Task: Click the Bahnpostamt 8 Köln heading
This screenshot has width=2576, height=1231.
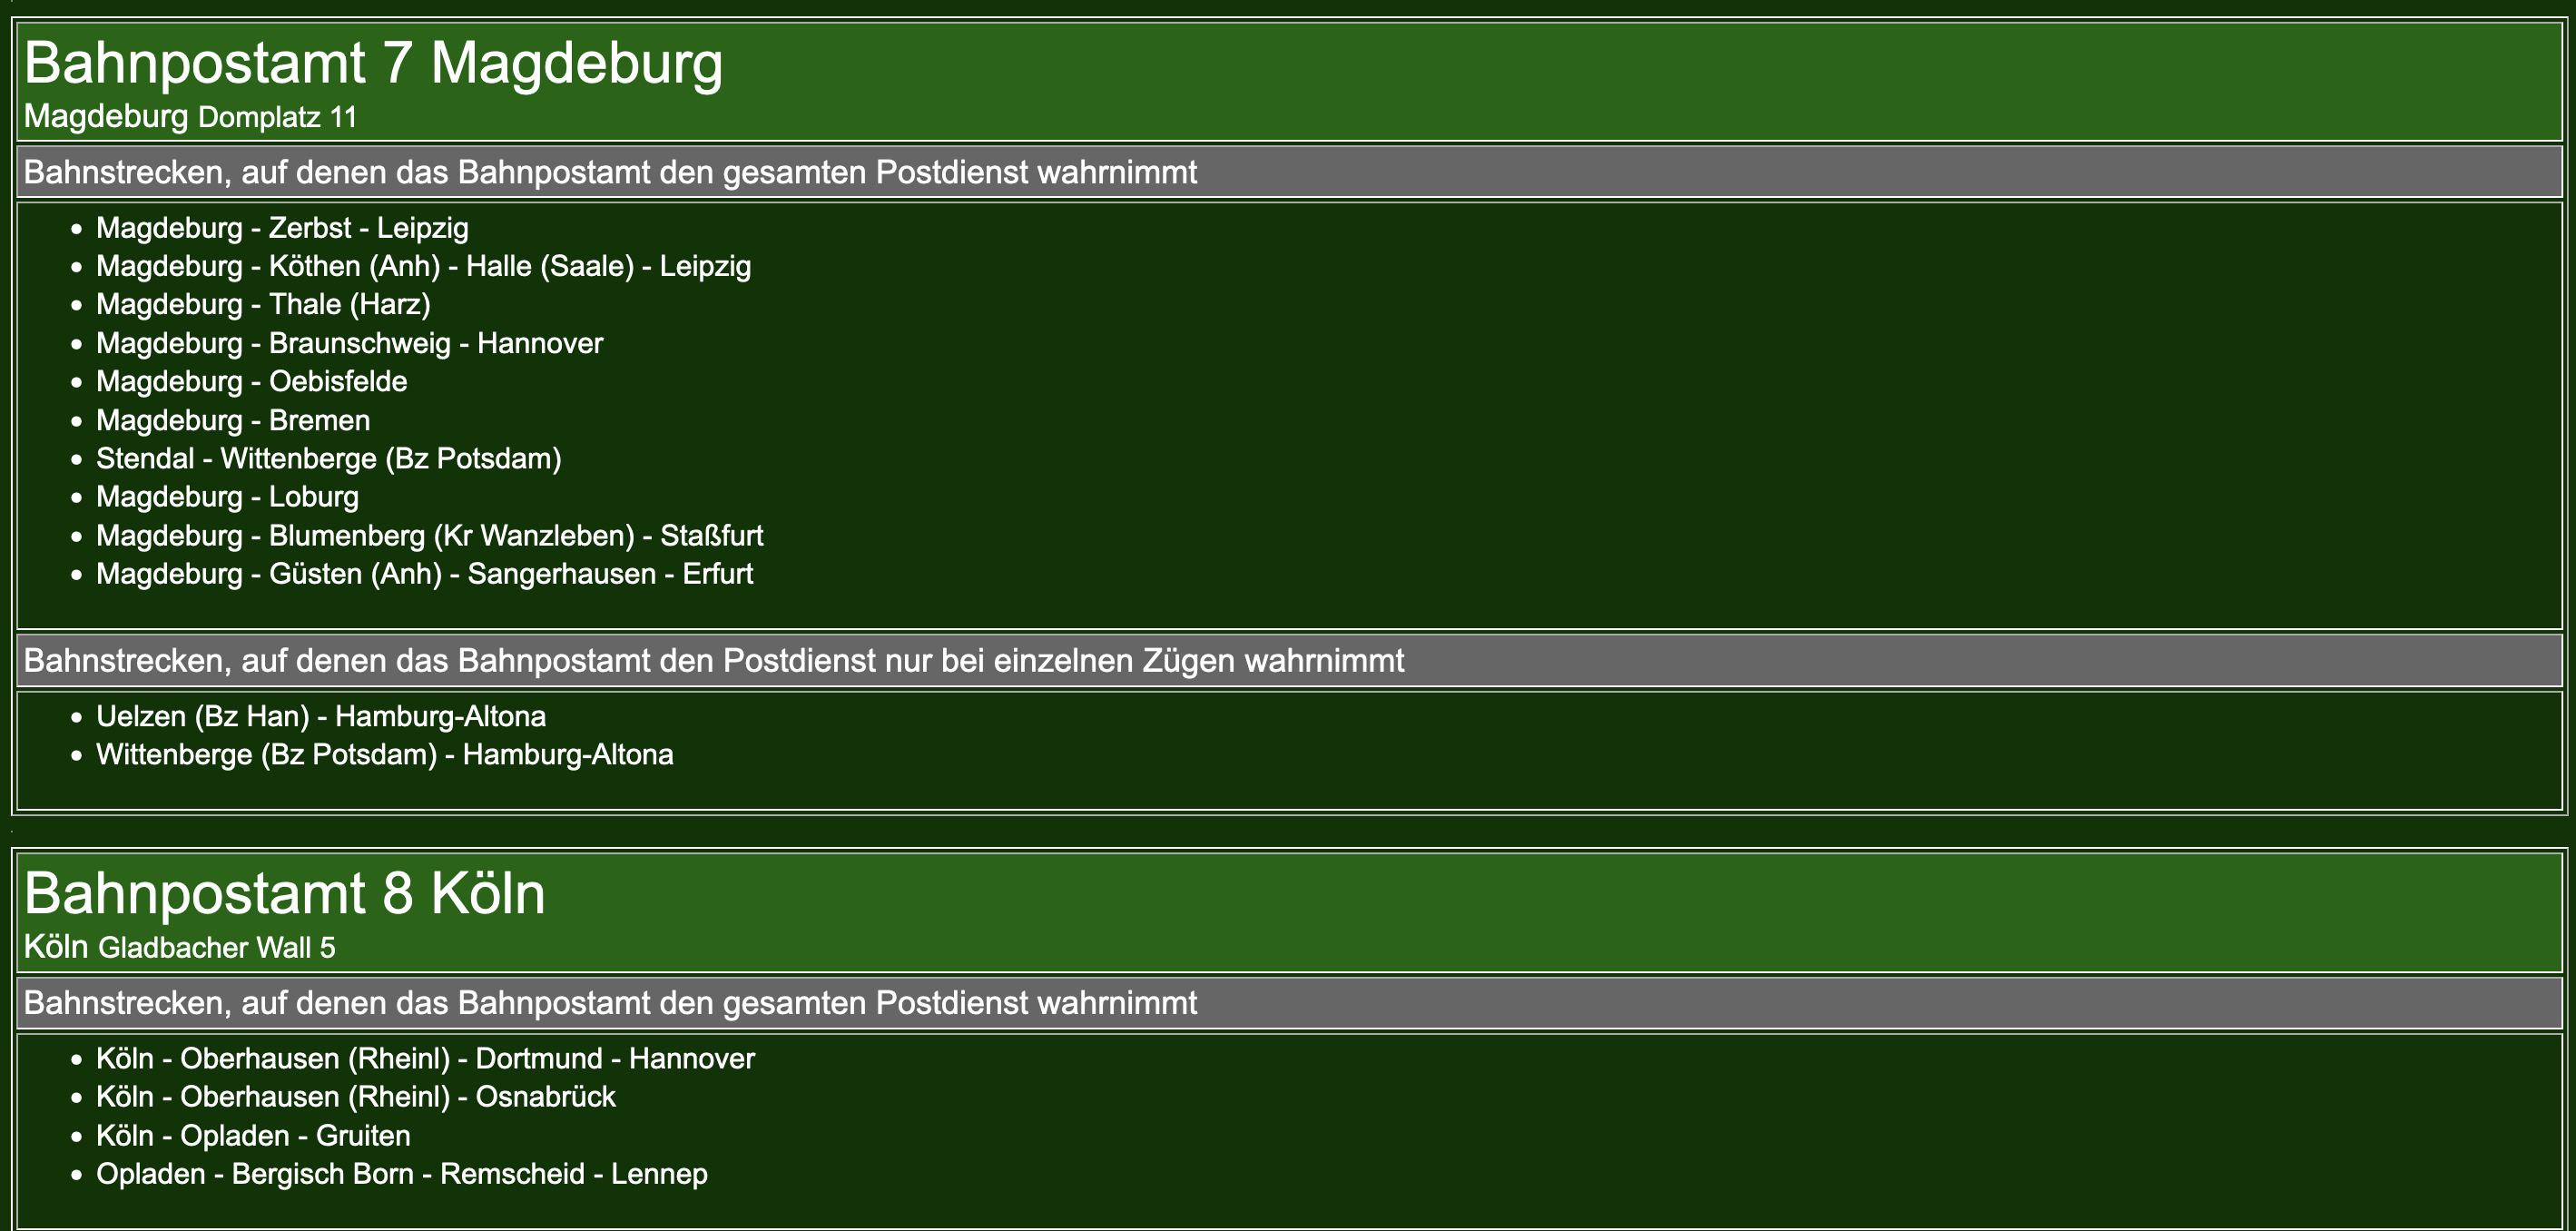Action: pyautogui.click(x=284, y=893)
